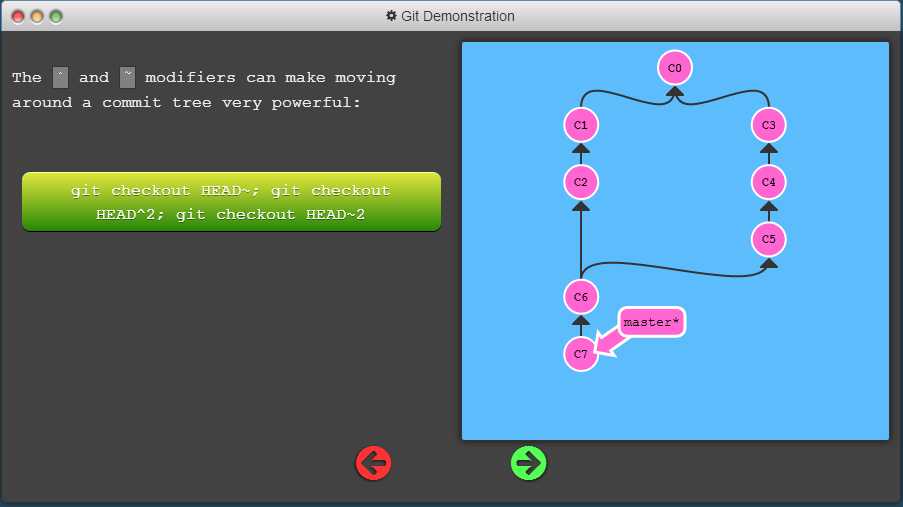The width and height of the screenshot is (903, 507).
Task: Click the master* branch label
Action: tap(651, 322)
